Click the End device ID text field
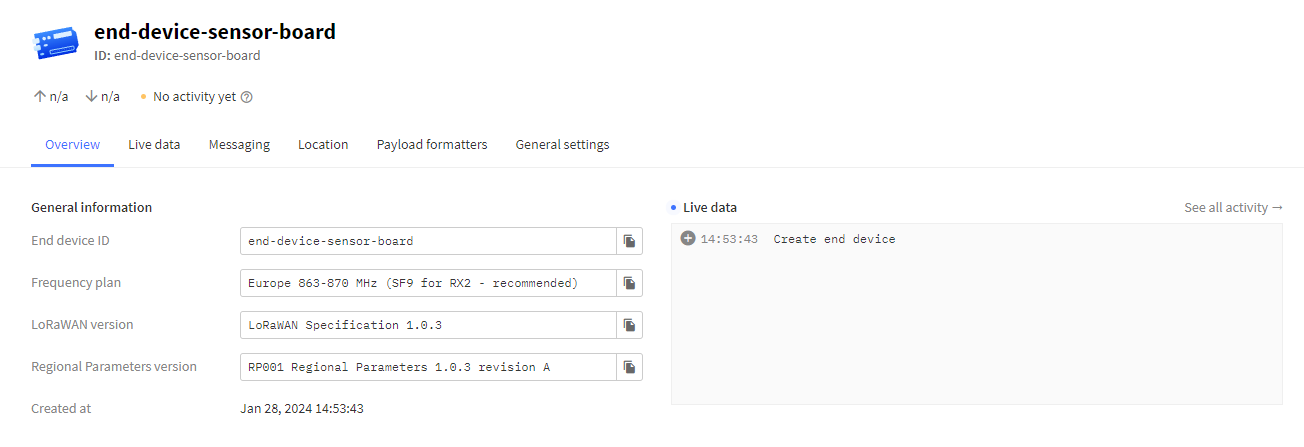Screen dimensions: 1304x447 pos(428,241)
